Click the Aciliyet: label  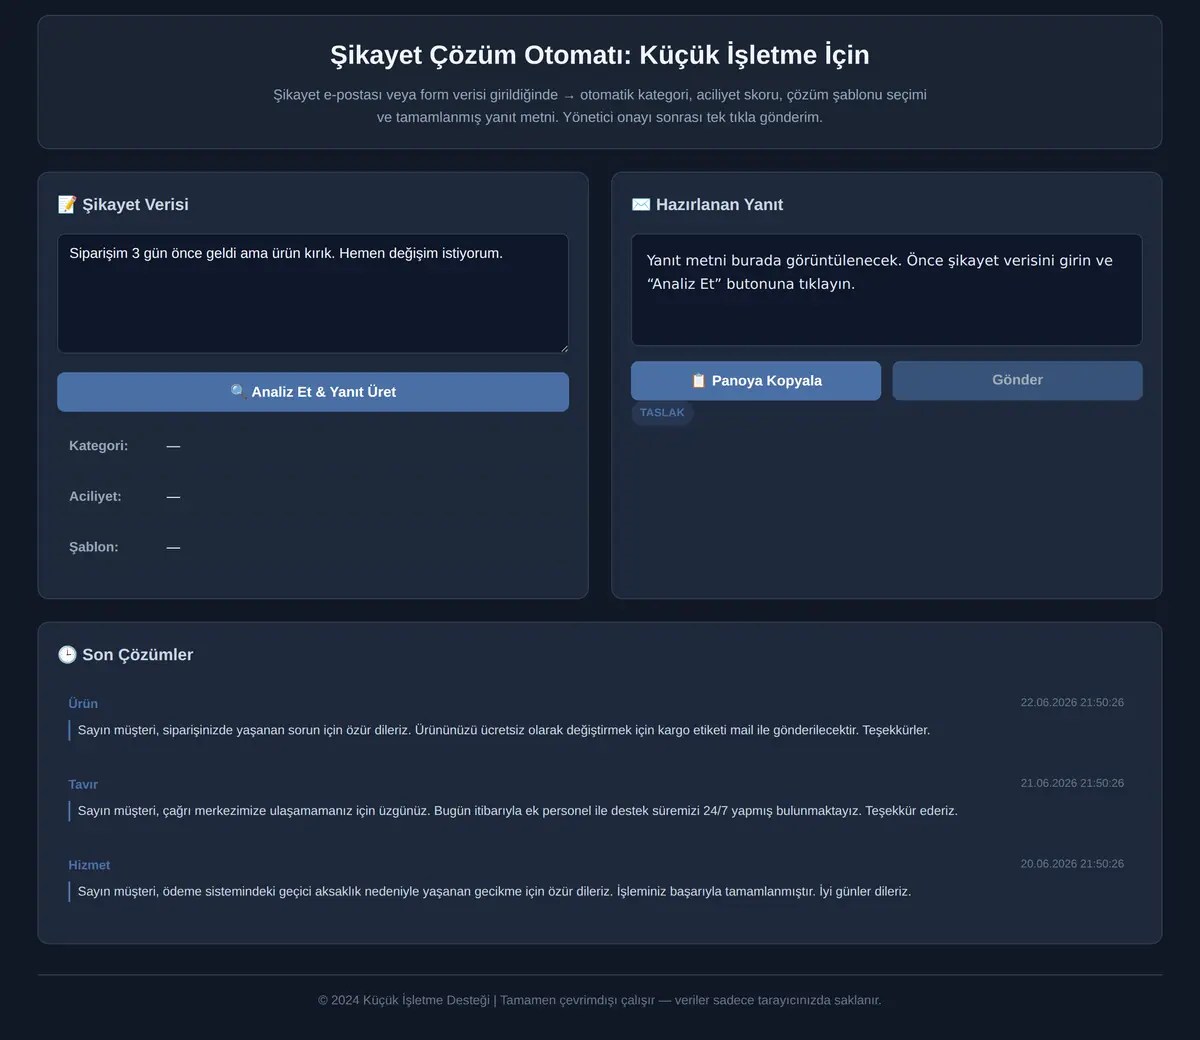click(x=95, y=497)
